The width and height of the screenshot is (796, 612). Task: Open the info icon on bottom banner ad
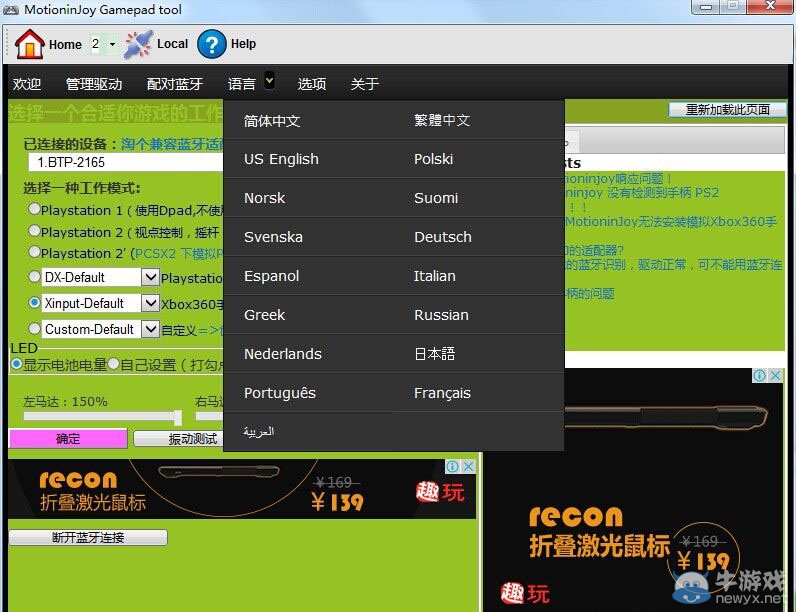(x=452, y=466)
